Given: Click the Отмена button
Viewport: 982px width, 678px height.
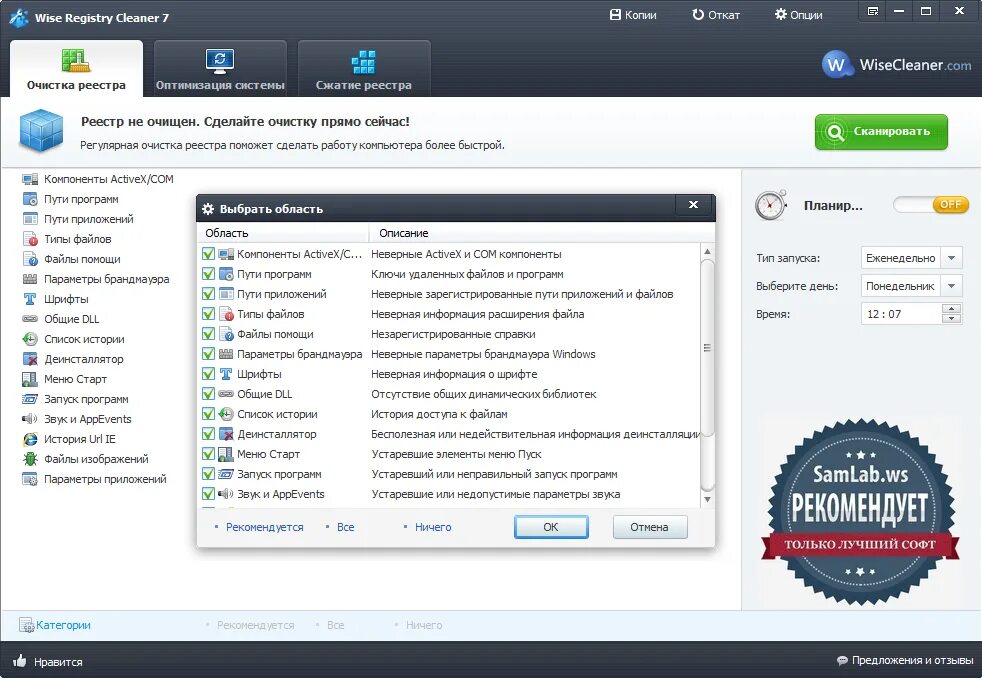Looking at the screenshot, I should [649, 527].
